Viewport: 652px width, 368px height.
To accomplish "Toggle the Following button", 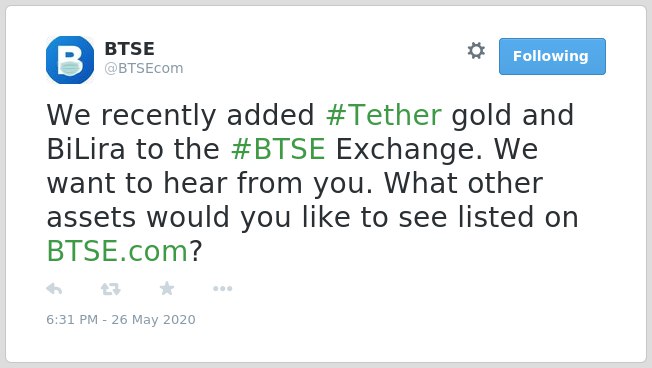I will coord(552,57).
